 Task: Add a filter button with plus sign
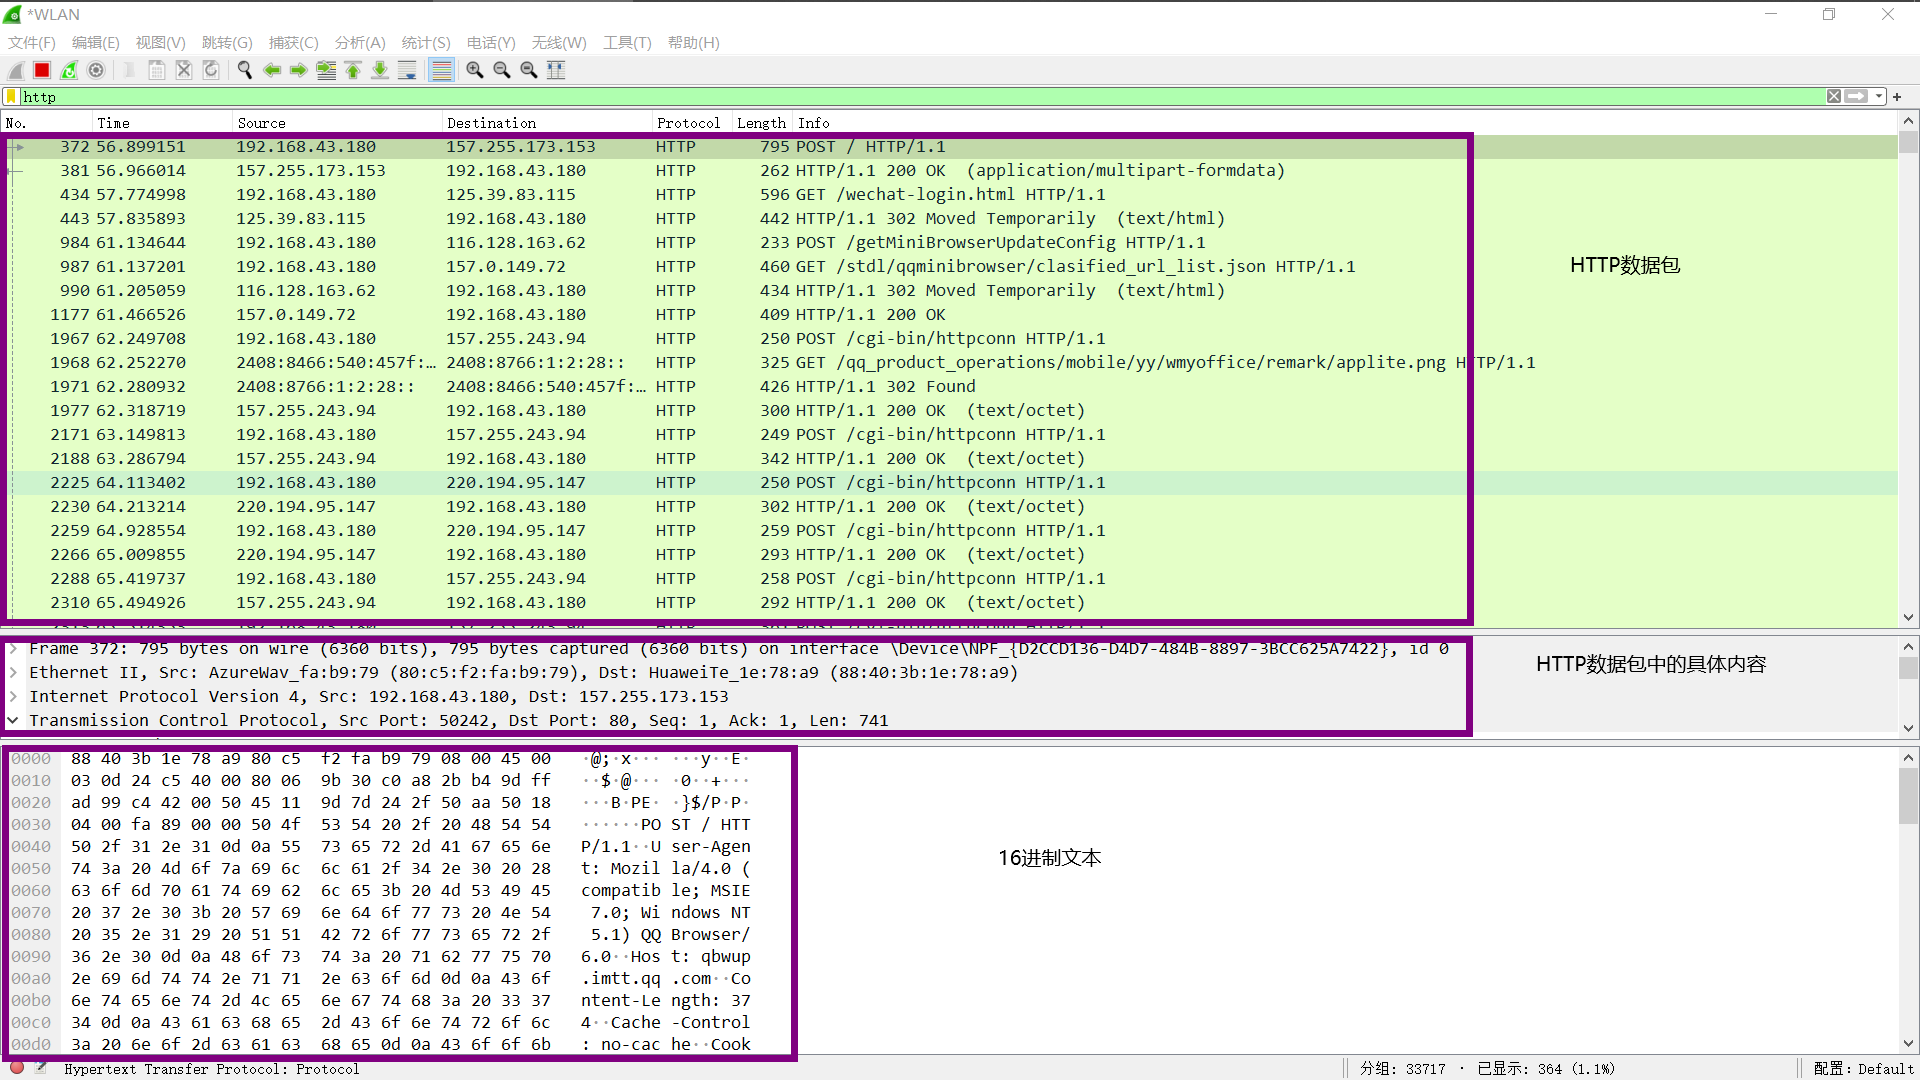point(1897,97)
